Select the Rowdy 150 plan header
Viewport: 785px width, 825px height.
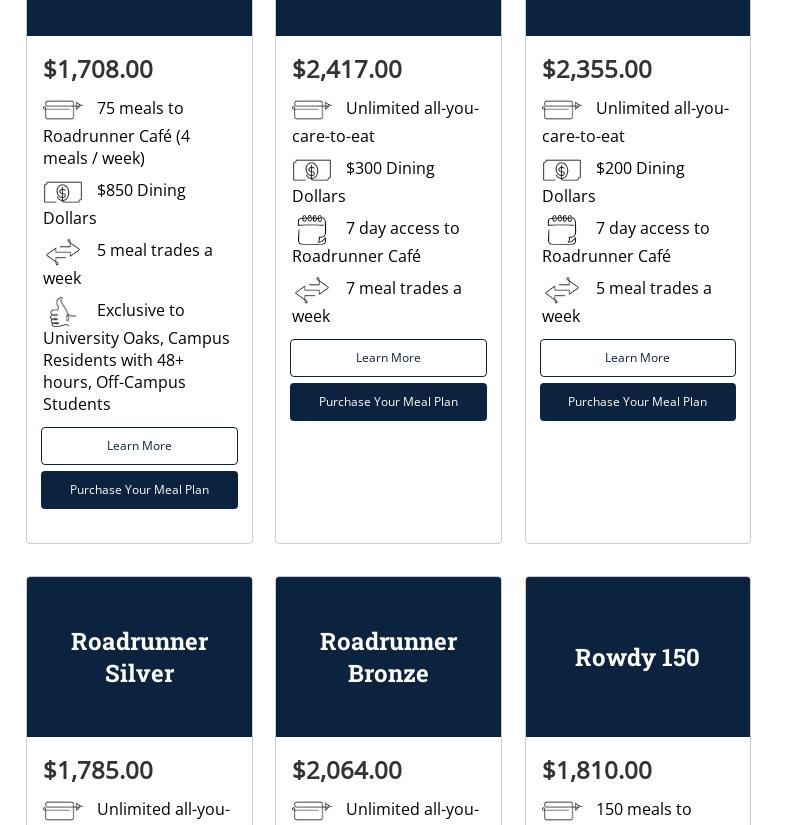pos(637,657)
